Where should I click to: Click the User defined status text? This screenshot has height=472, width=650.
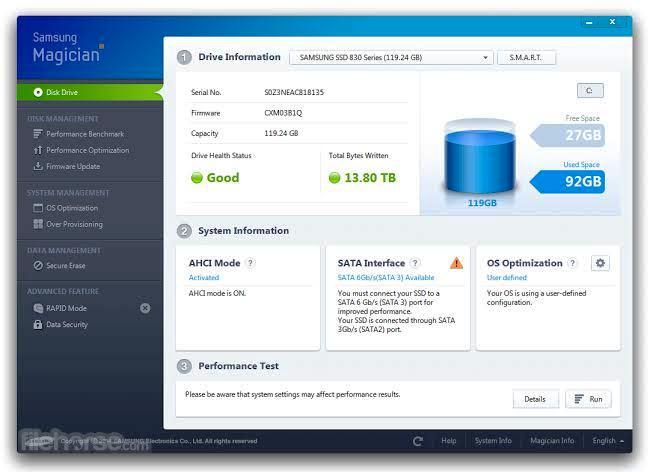point(507,278)
